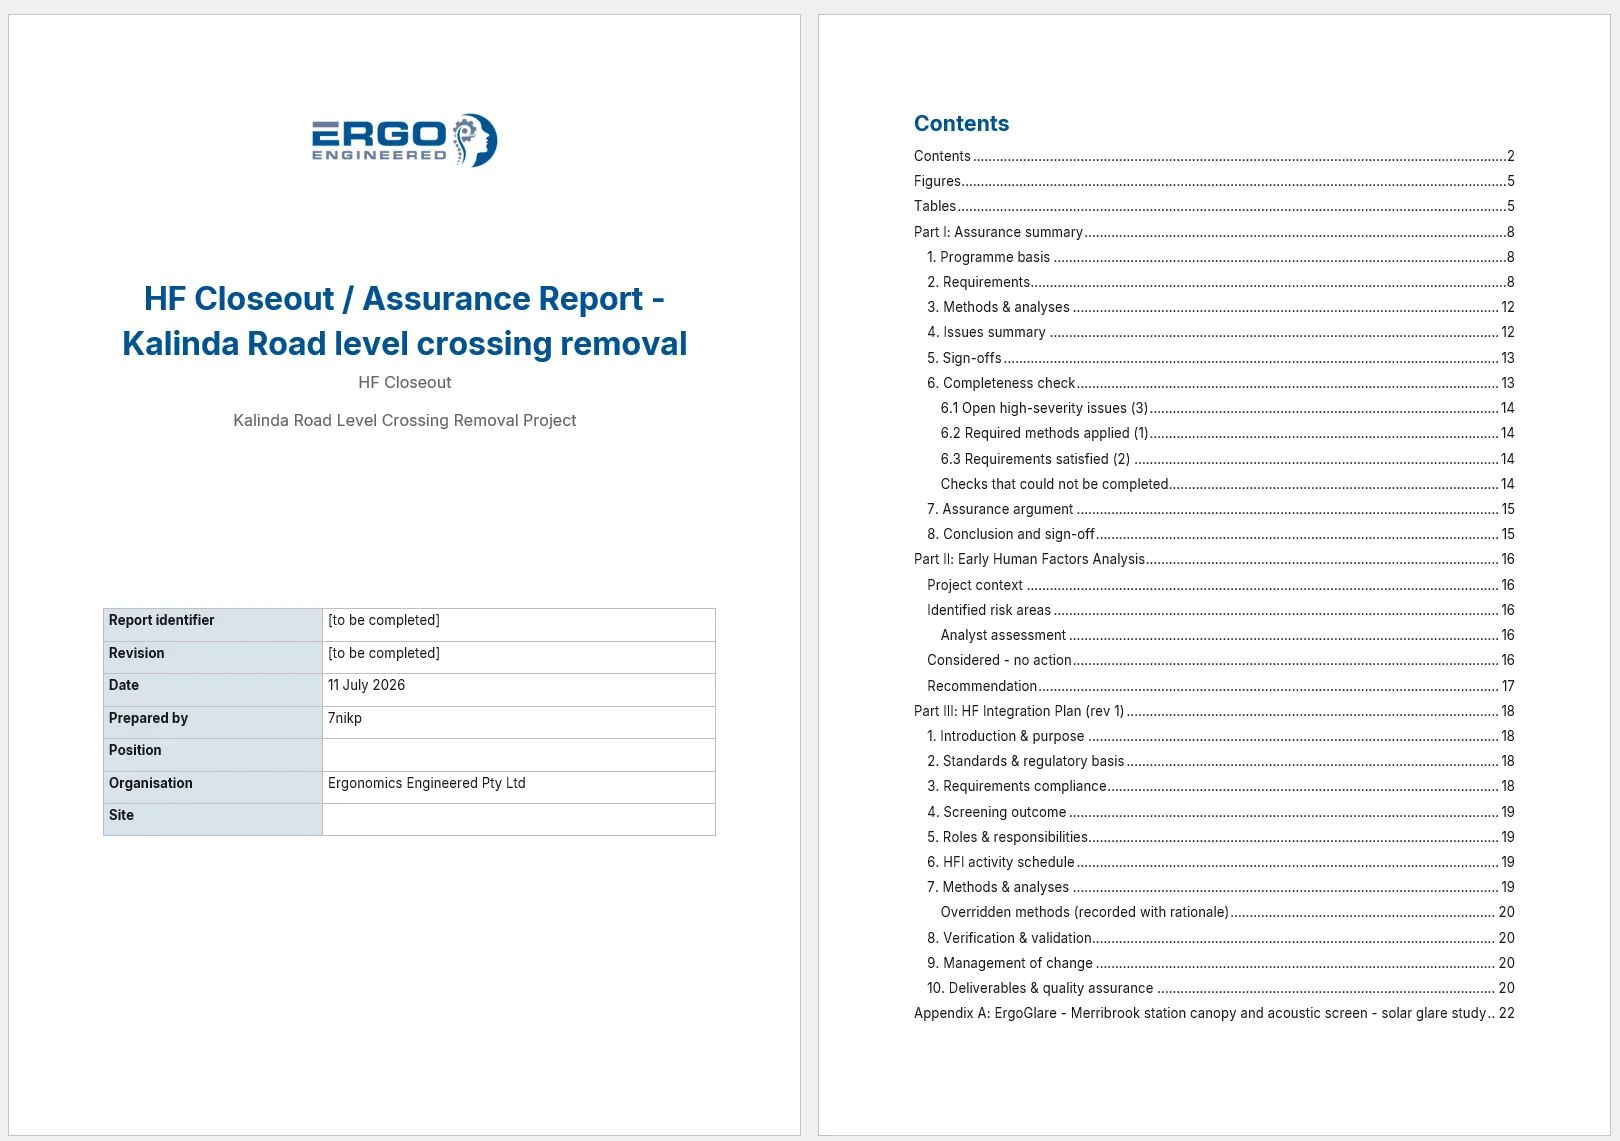Image resolution: width=1620 pixels, height=1141 pixels.
Task: Click the Report identifier value cell
Action: [519, 625]
